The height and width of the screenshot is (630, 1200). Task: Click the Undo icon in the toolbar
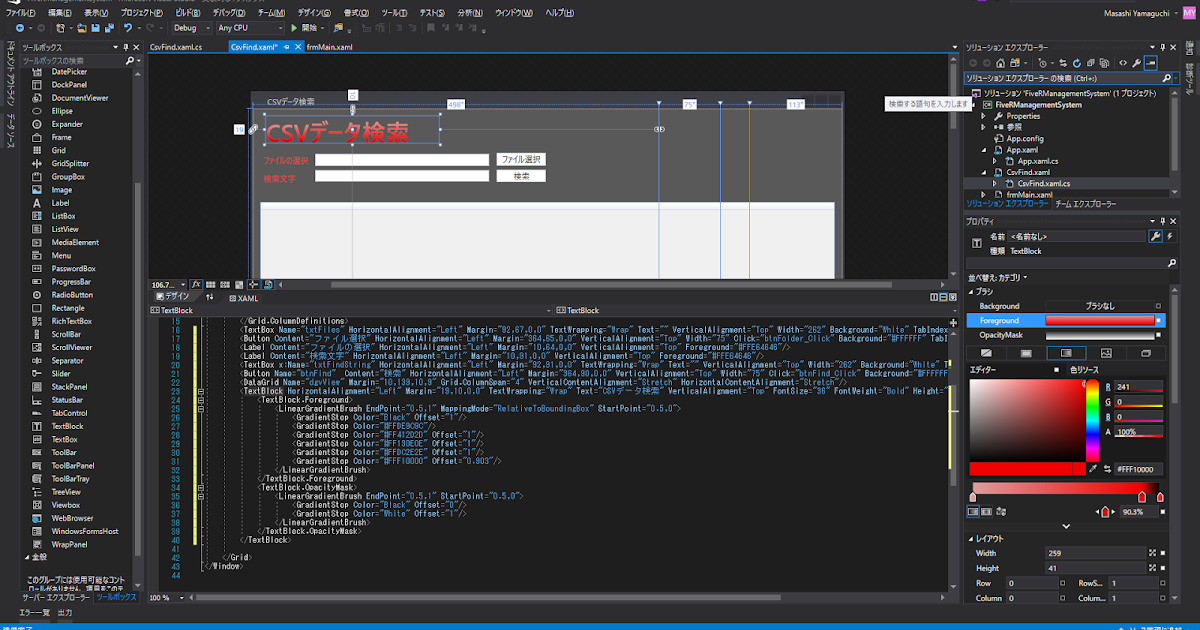coord(128,29)
